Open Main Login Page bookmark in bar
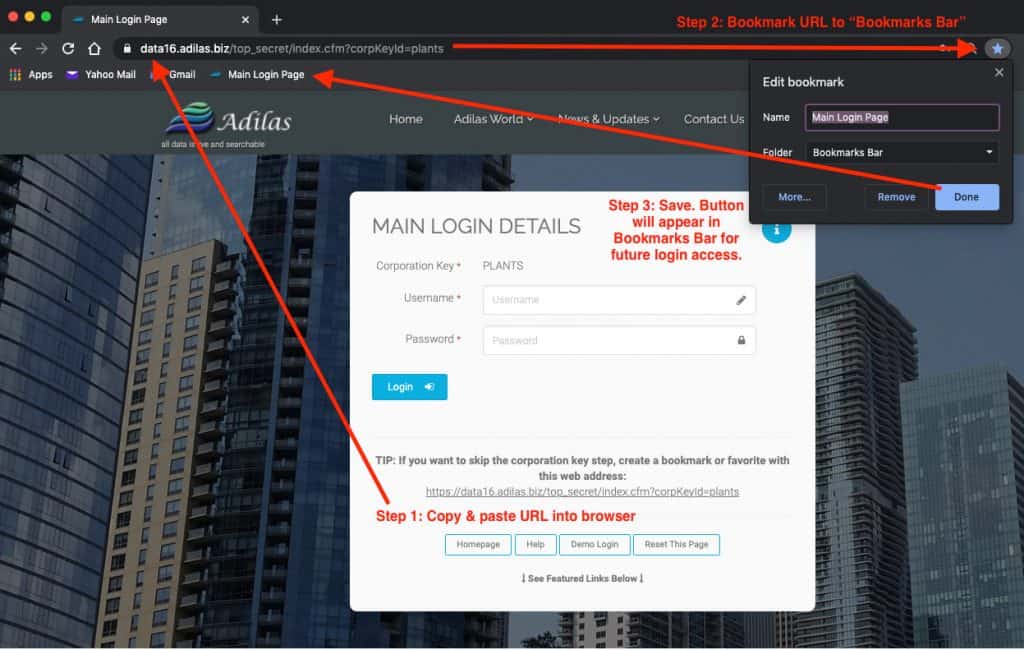The height and width of the screenshot is (650, 1024). [257, 74]
